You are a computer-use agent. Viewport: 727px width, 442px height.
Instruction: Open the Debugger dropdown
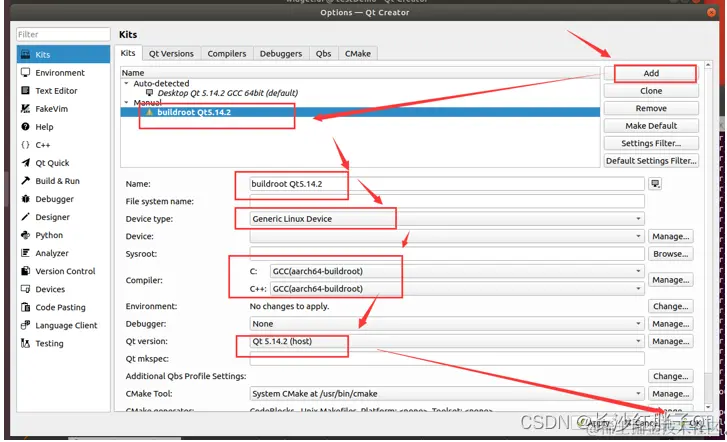[x=447, y=324]
